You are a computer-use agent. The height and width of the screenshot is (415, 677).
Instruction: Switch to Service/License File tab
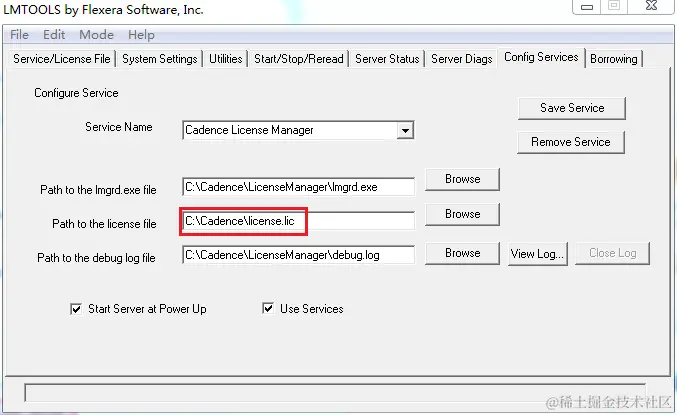click(x=62, y=59)
